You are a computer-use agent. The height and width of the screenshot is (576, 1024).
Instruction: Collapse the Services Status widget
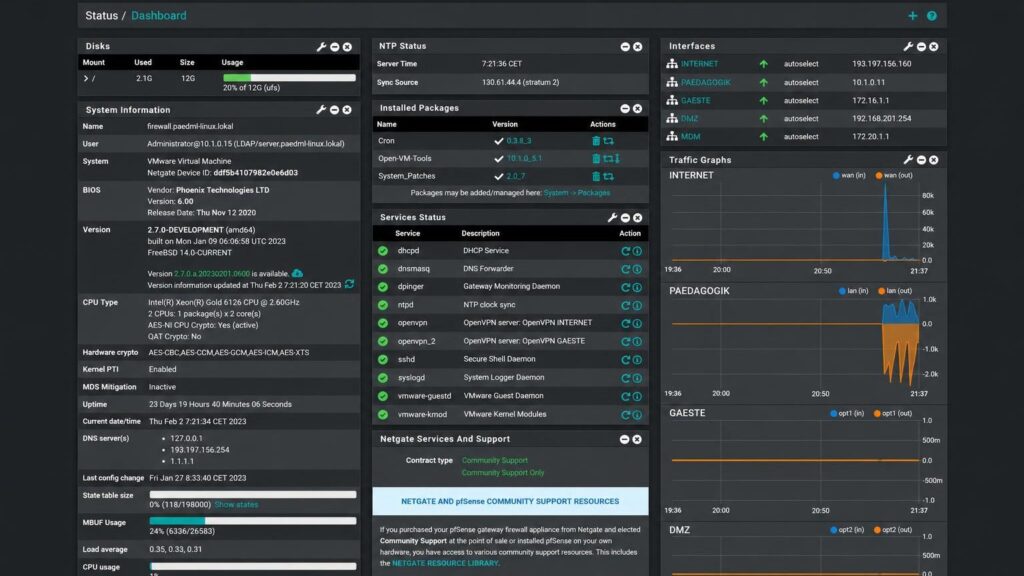[626, 217]
